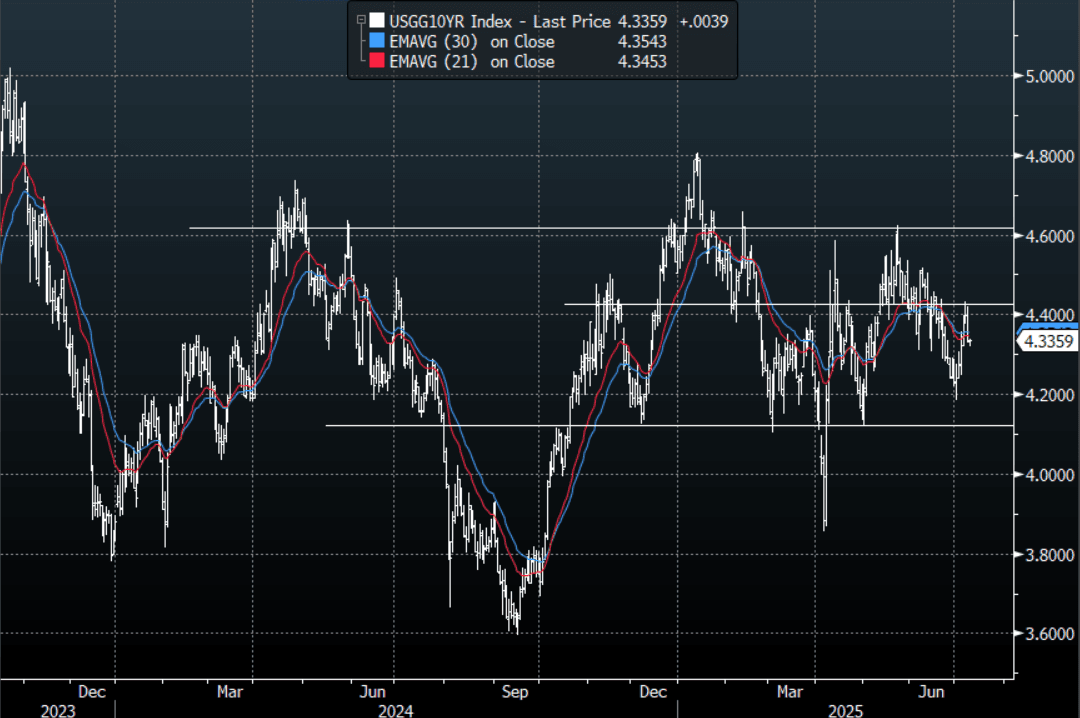This screenshot has width=1080, height=718.
Task: Select the EMAVG (30) on Close entry
Action: coord(472,41)
